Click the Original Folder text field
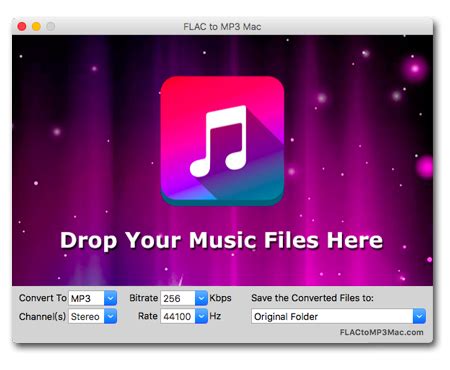The image size is (450, 370). tap(332, 316)
